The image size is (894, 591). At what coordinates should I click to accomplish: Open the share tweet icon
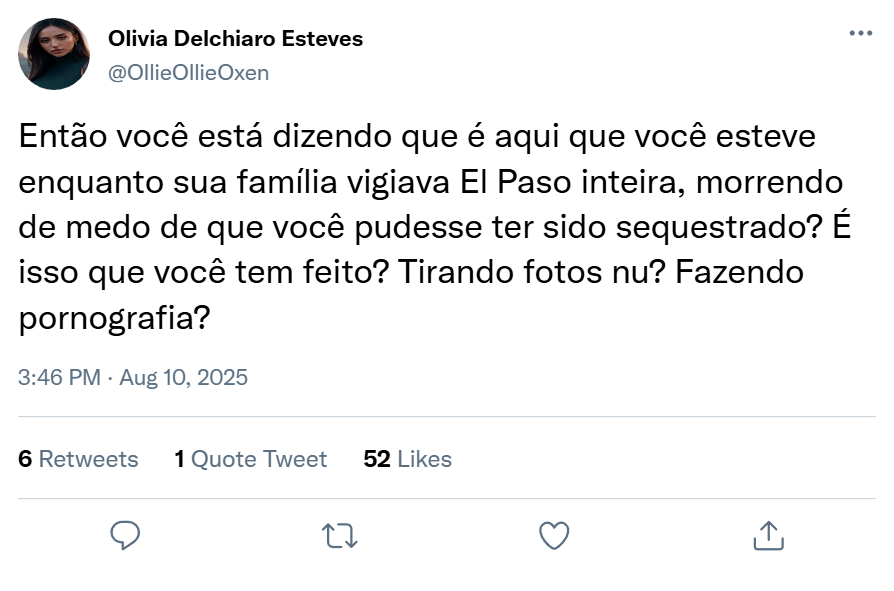[x=768, y=536]
